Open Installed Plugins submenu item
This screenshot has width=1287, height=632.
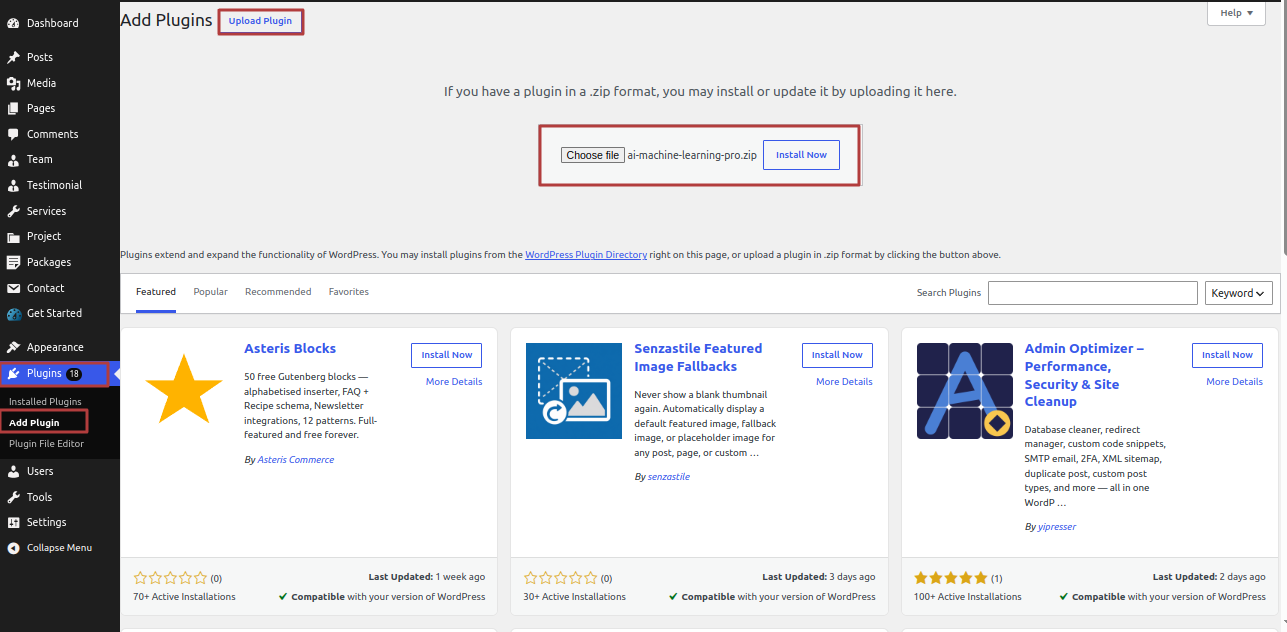point(45,402)
